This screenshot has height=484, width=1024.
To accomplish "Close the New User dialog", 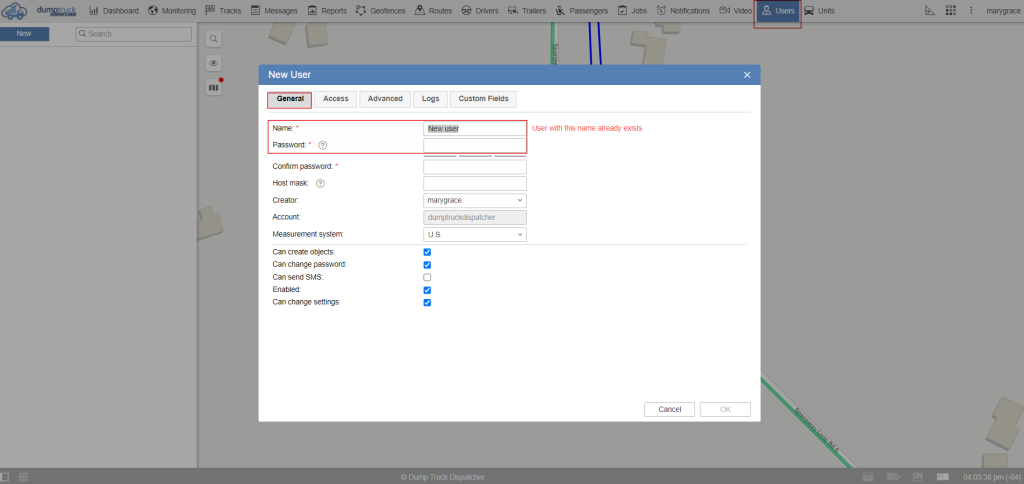I will tap(747, 75).
